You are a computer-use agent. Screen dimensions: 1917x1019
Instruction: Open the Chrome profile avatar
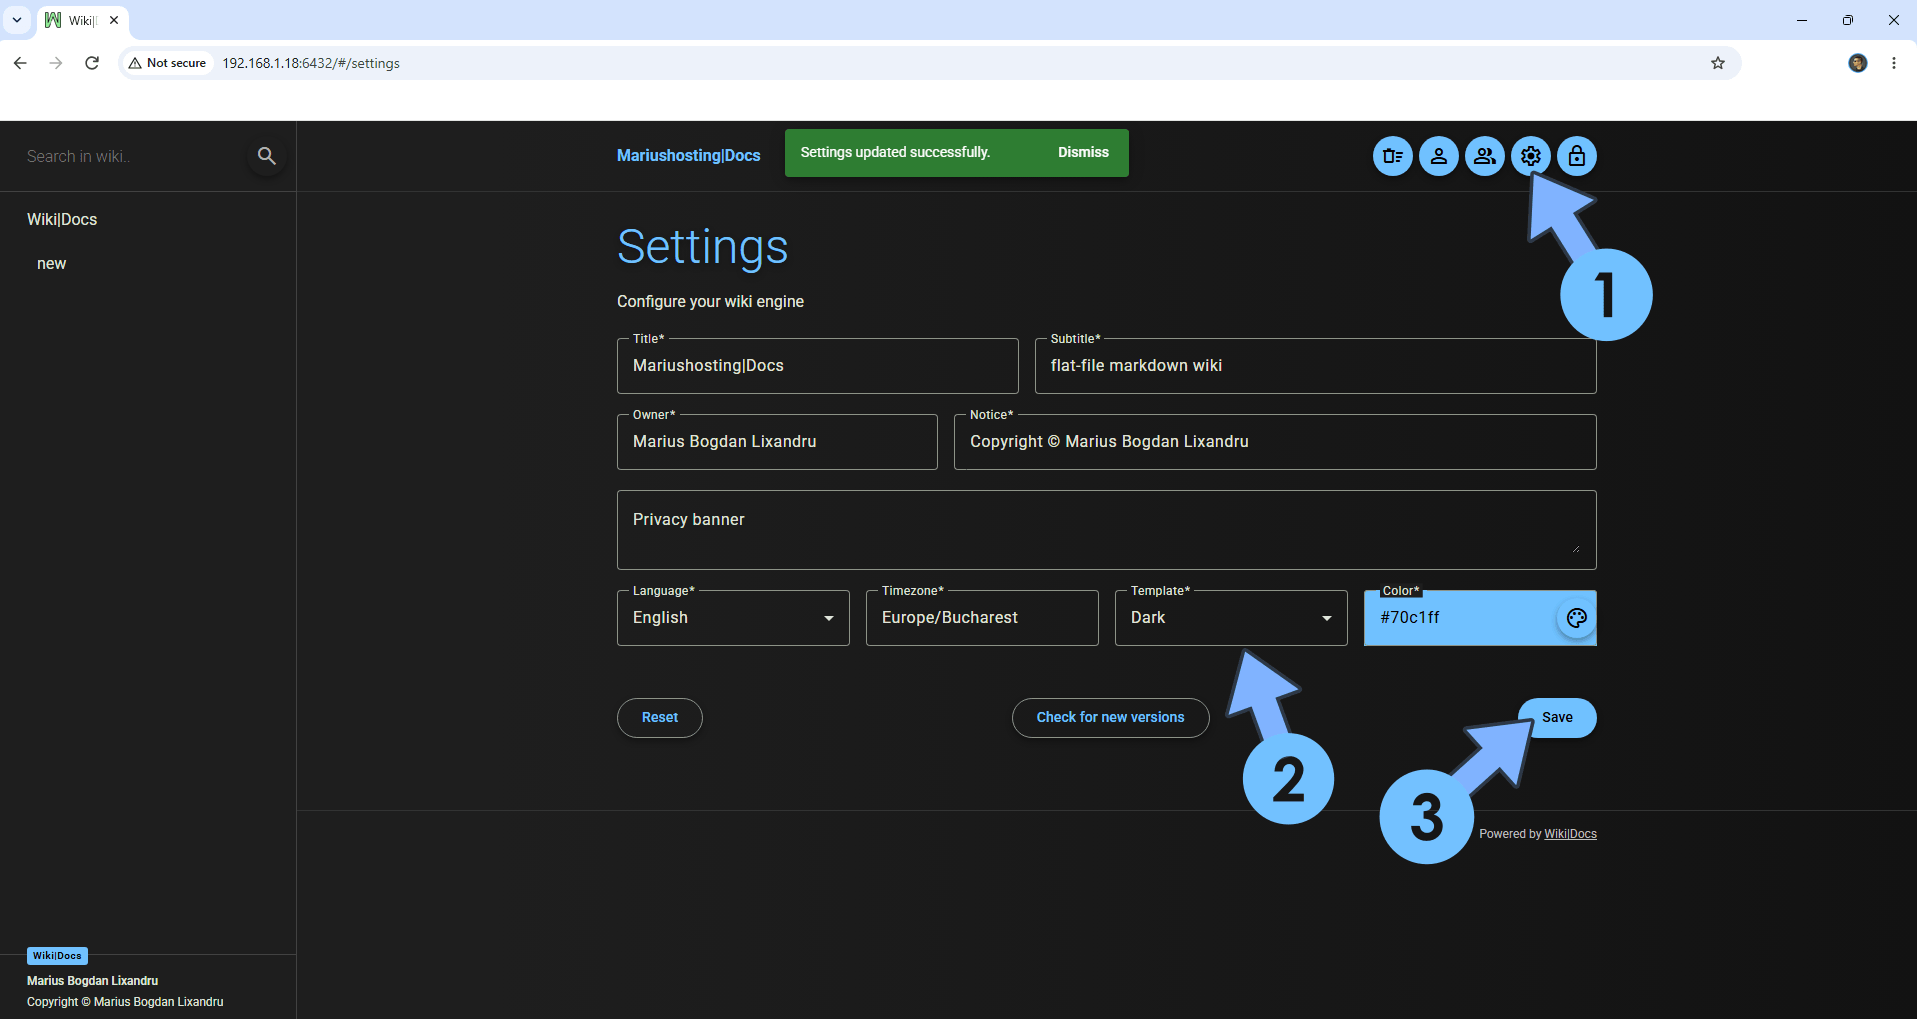1857,63
